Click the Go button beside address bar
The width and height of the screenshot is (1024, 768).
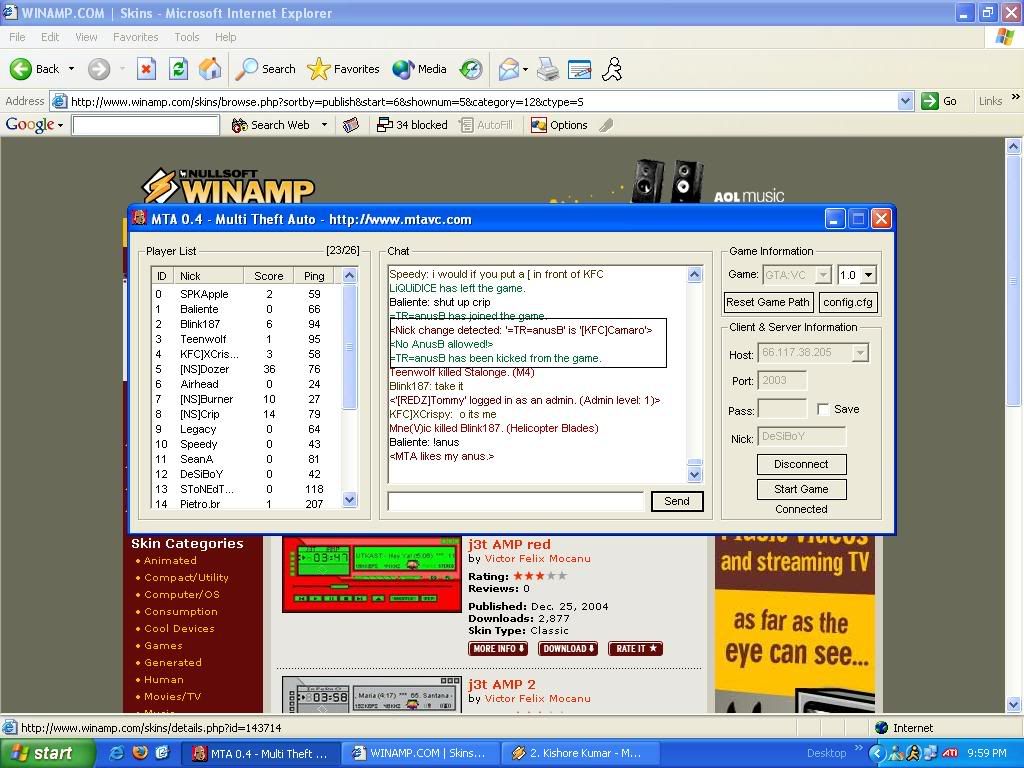[939, 101]
